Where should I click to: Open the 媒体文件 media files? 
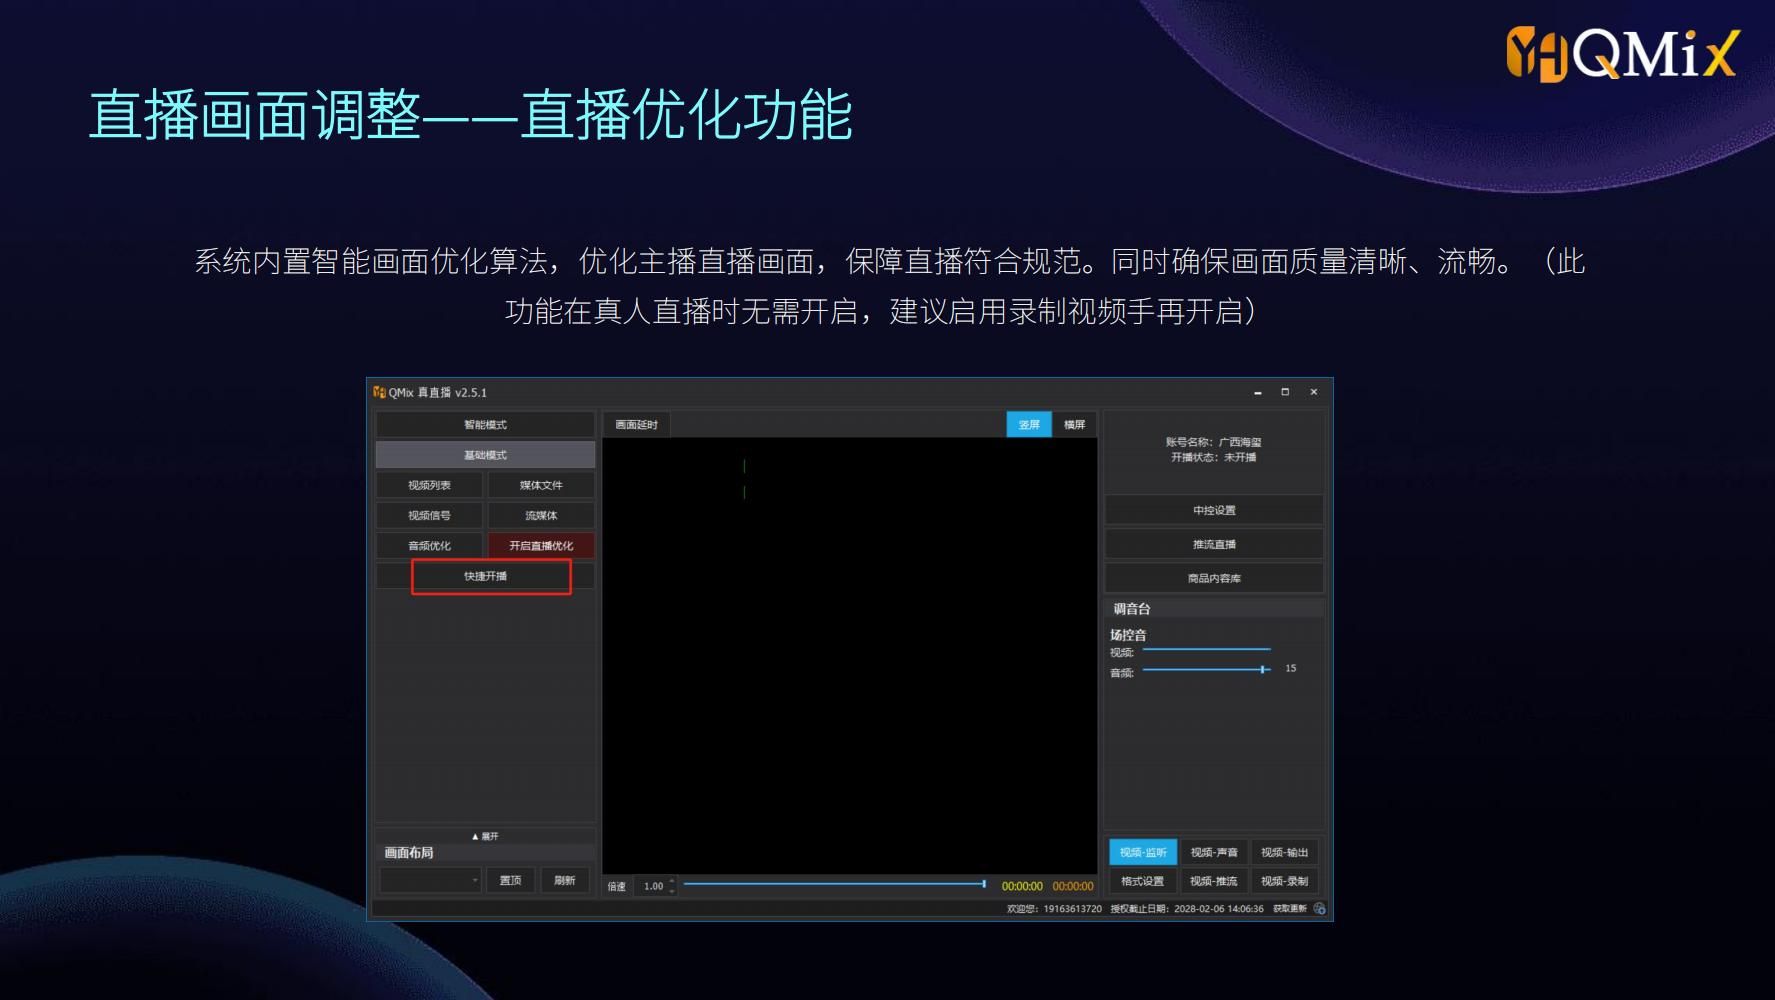(541, 485)
